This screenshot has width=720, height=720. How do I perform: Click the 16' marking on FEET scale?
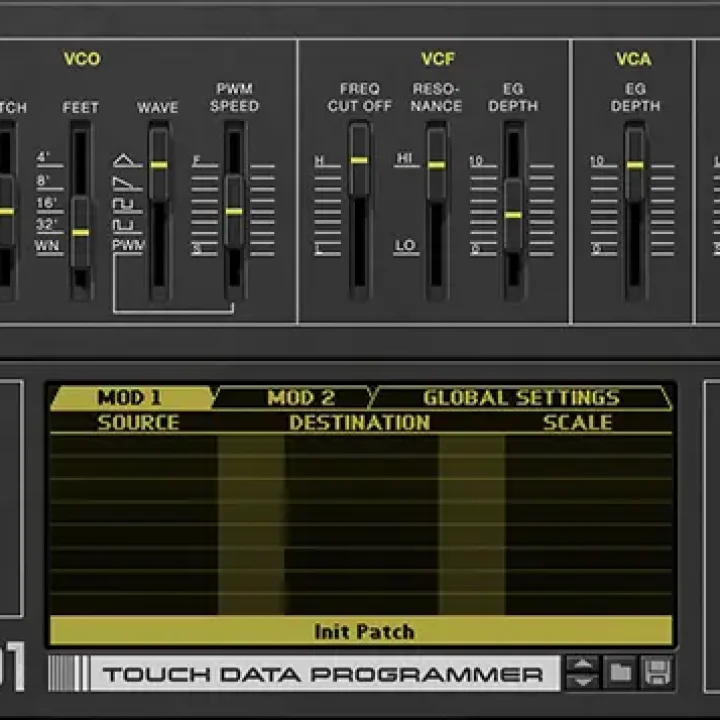click(46, 202)
